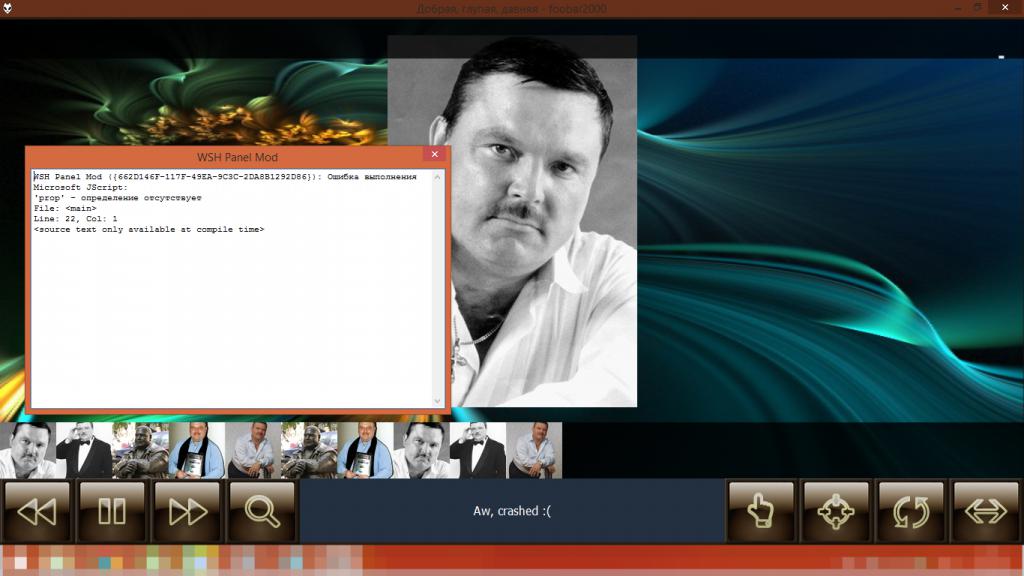
Task: Open search with the magnifying glass icon
Action: 262,511
